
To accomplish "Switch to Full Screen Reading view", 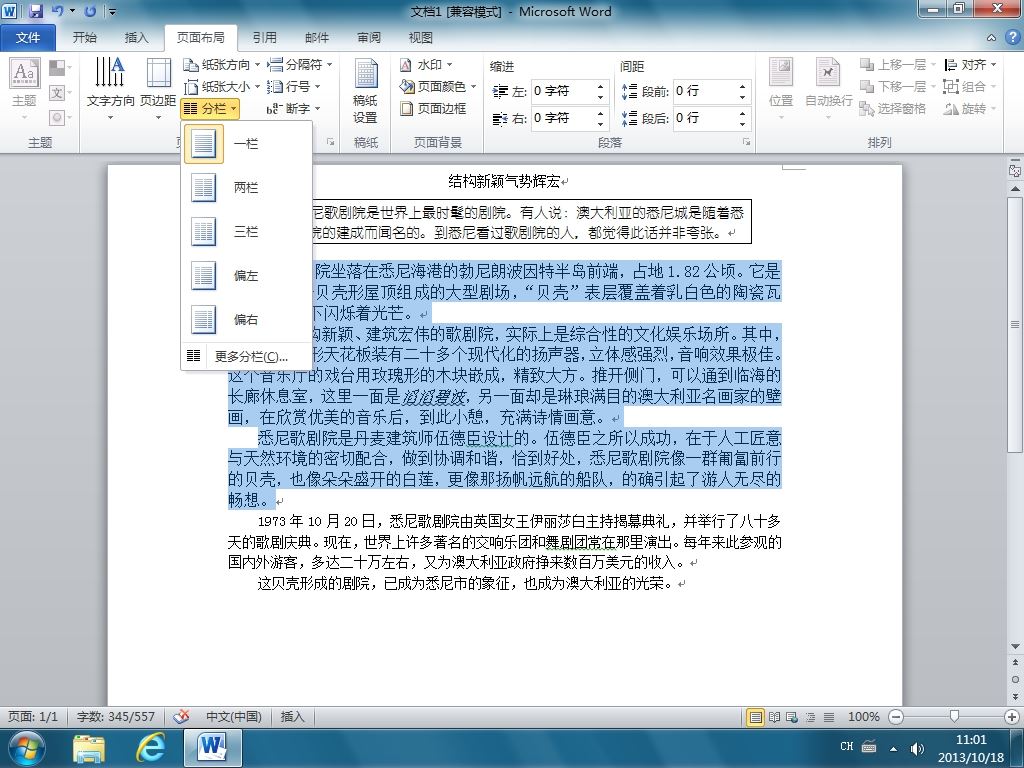I will (x=775, y=717).
